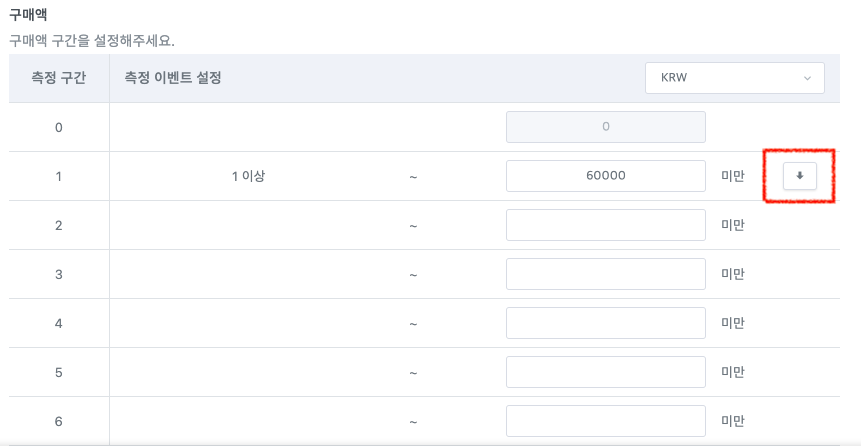Click the 미만 label in row 1
This screenshot has height=446, width=861.
click(733, 176)
